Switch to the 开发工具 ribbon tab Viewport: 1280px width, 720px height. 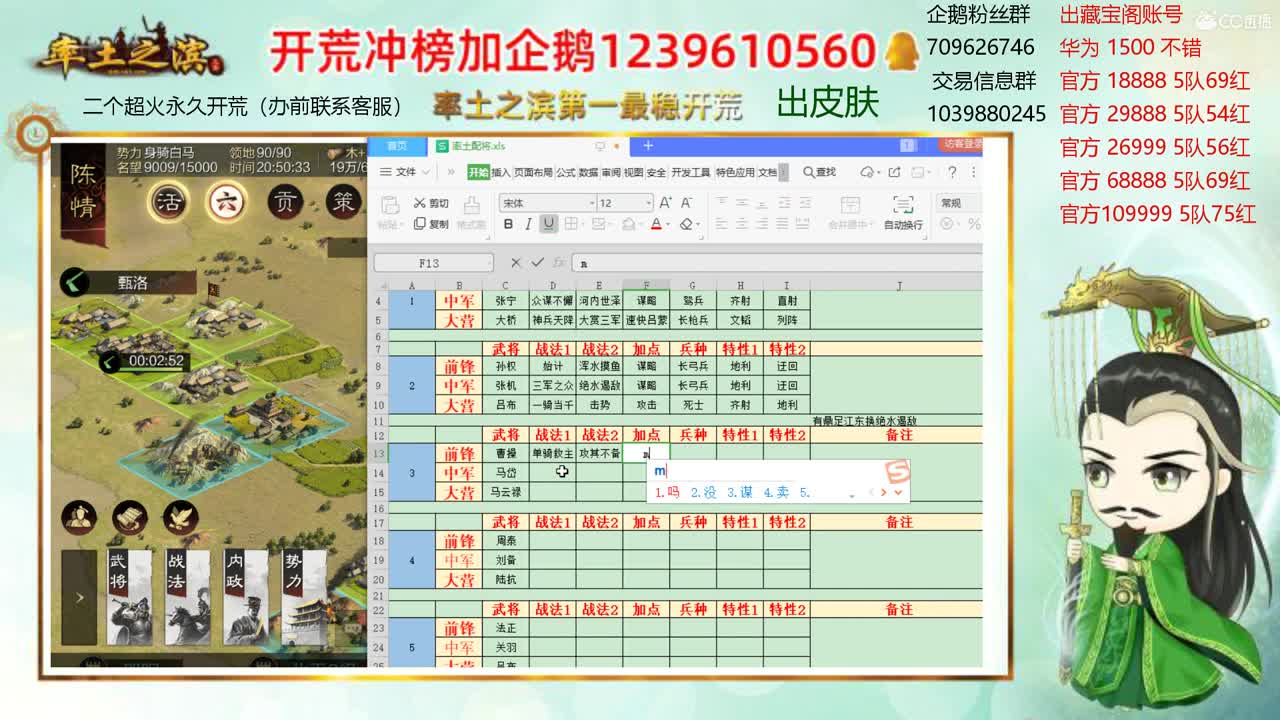point(690,172)
